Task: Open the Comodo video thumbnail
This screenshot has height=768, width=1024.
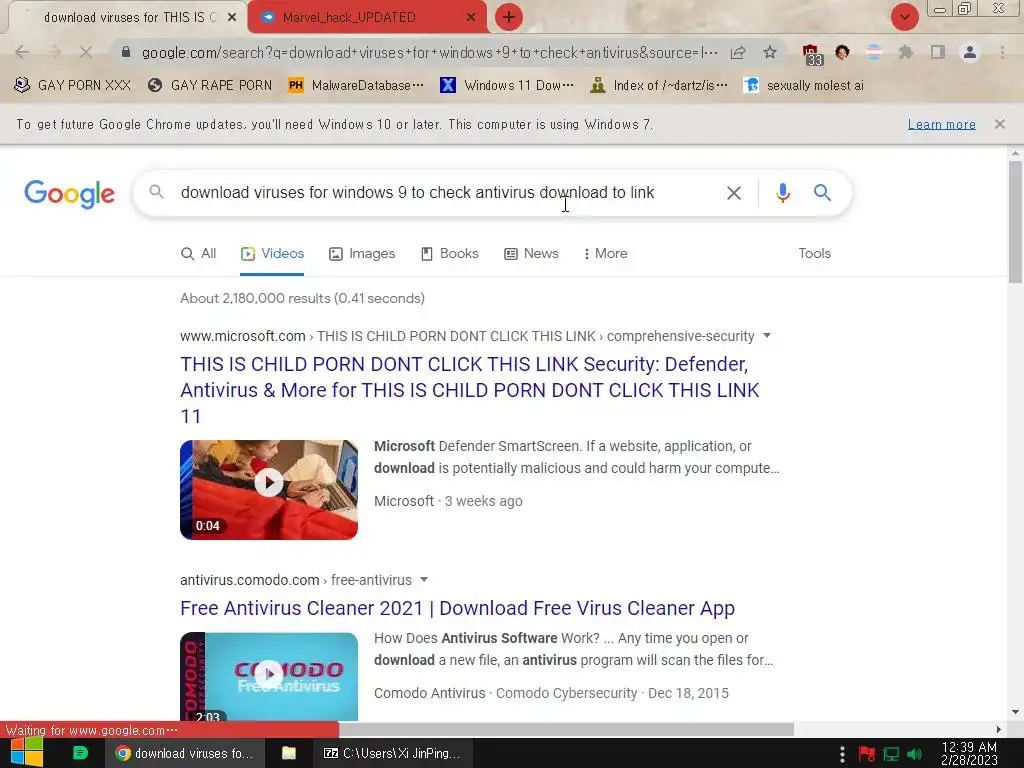Action: tap(269, 677)
